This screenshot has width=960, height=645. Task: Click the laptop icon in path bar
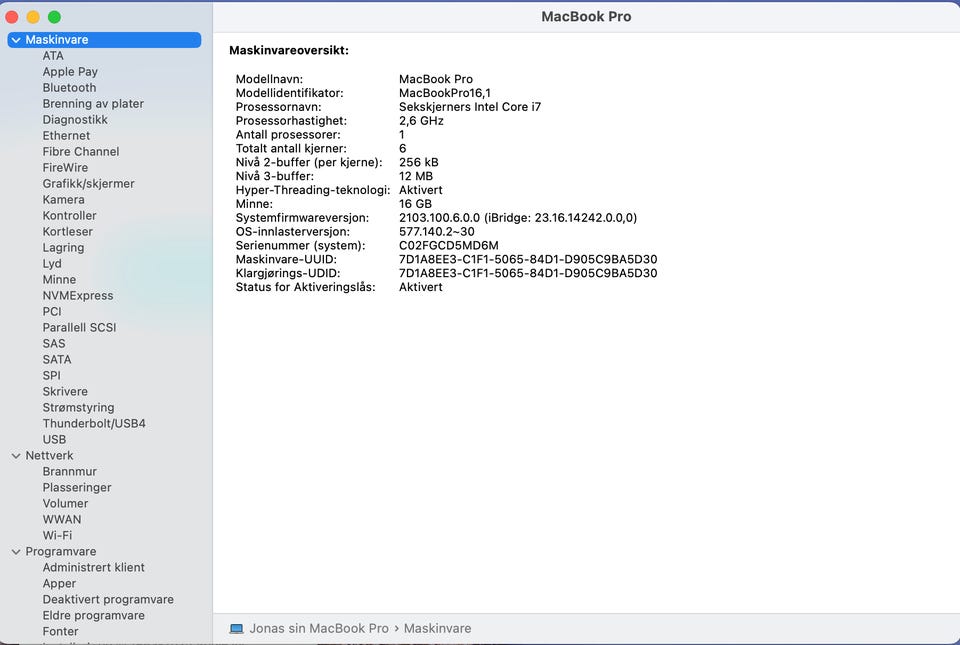(x=236, y=628)
